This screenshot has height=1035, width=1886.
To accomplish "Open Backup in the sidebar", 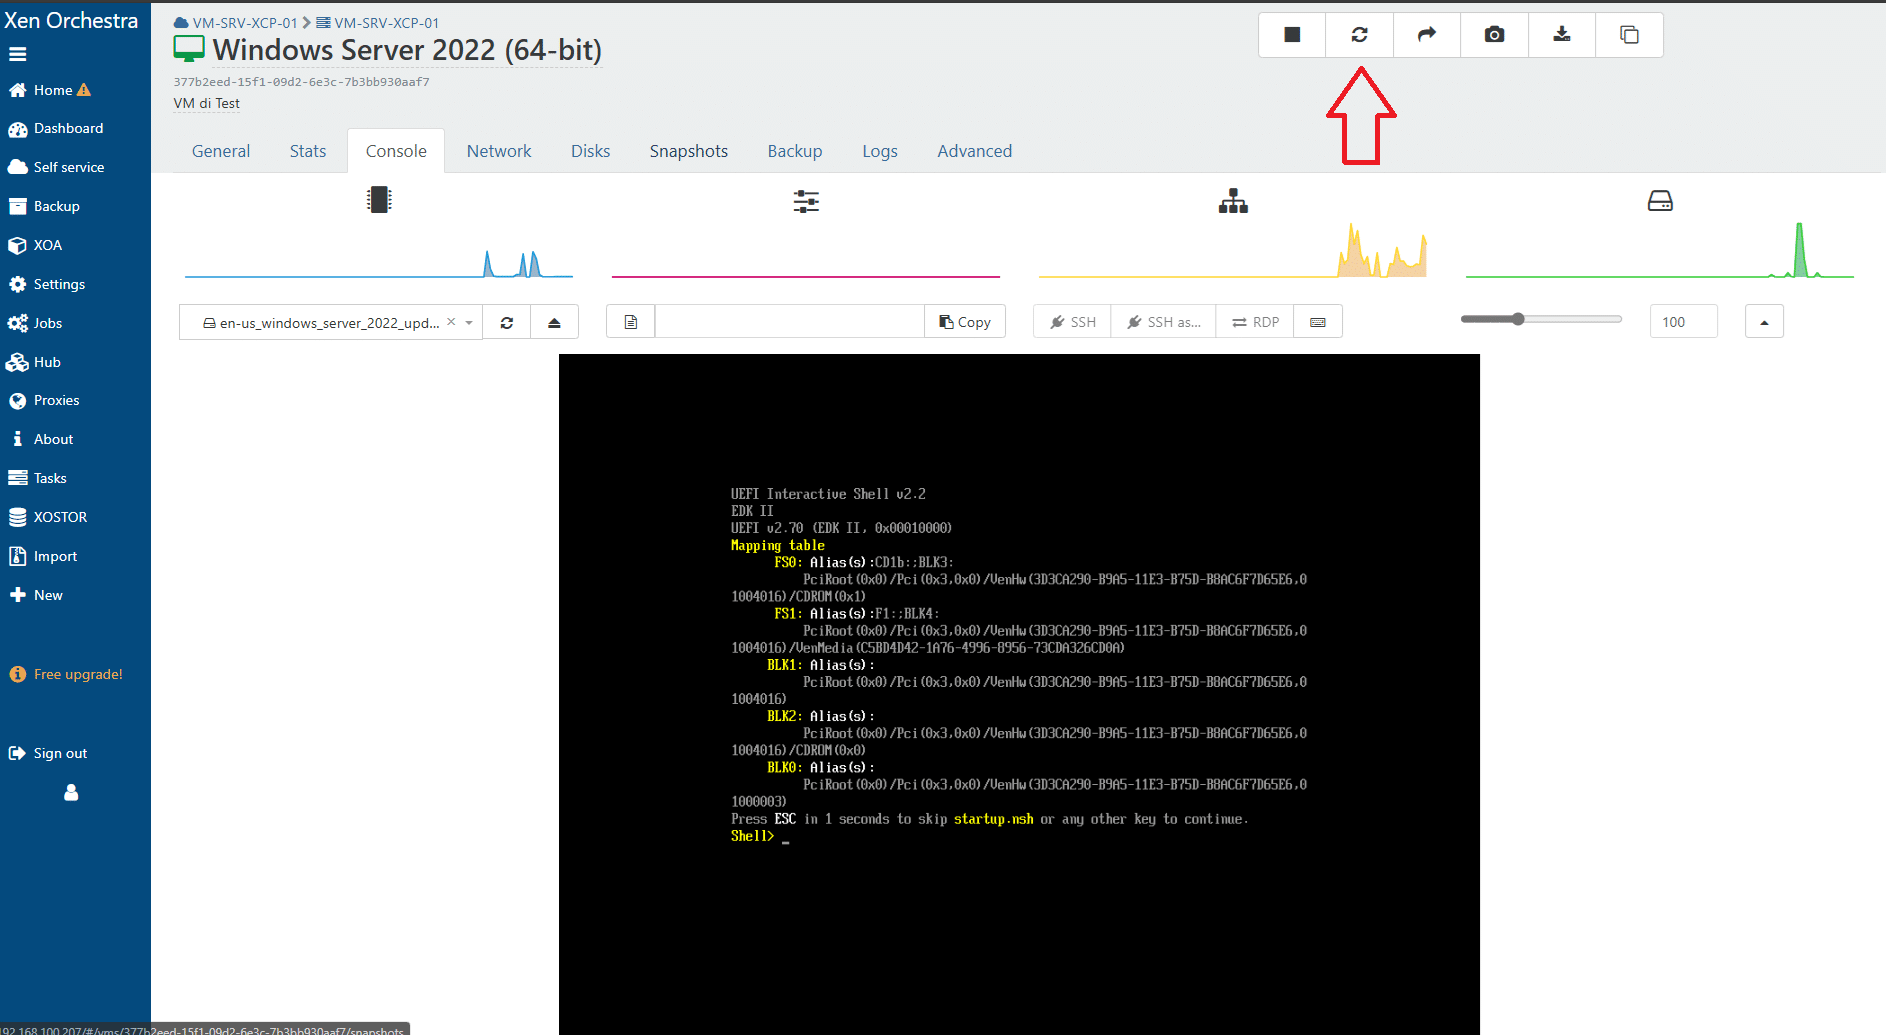I will coord(44,206).
